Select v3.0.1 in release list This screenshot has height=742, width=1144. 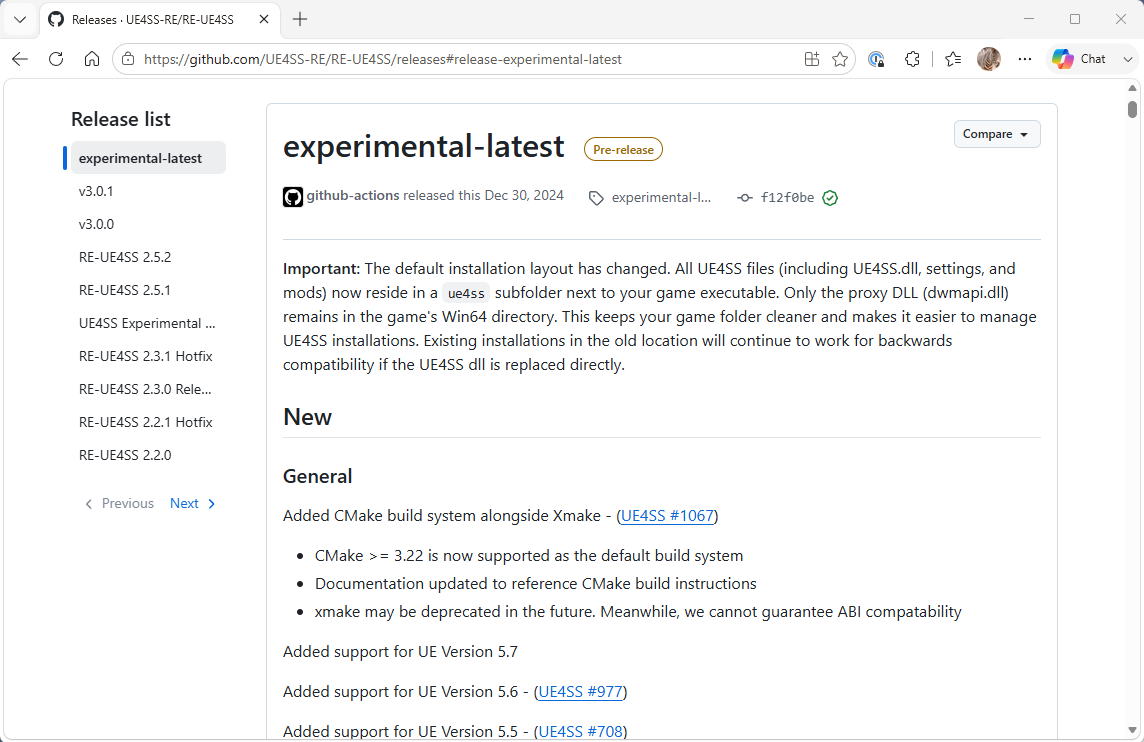[96, 191]
